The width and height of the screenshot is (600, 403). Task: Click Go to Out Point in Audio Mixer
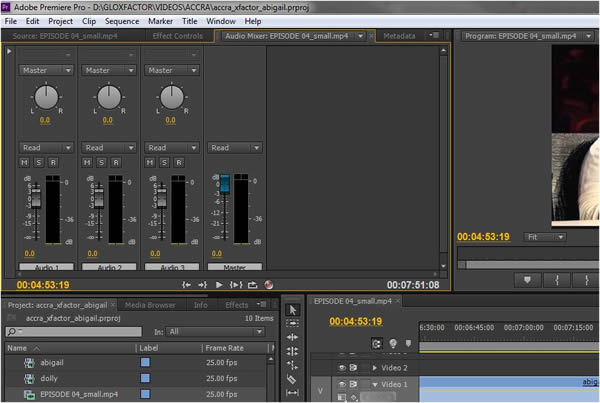pyautogui.click(x=202, y=285)
